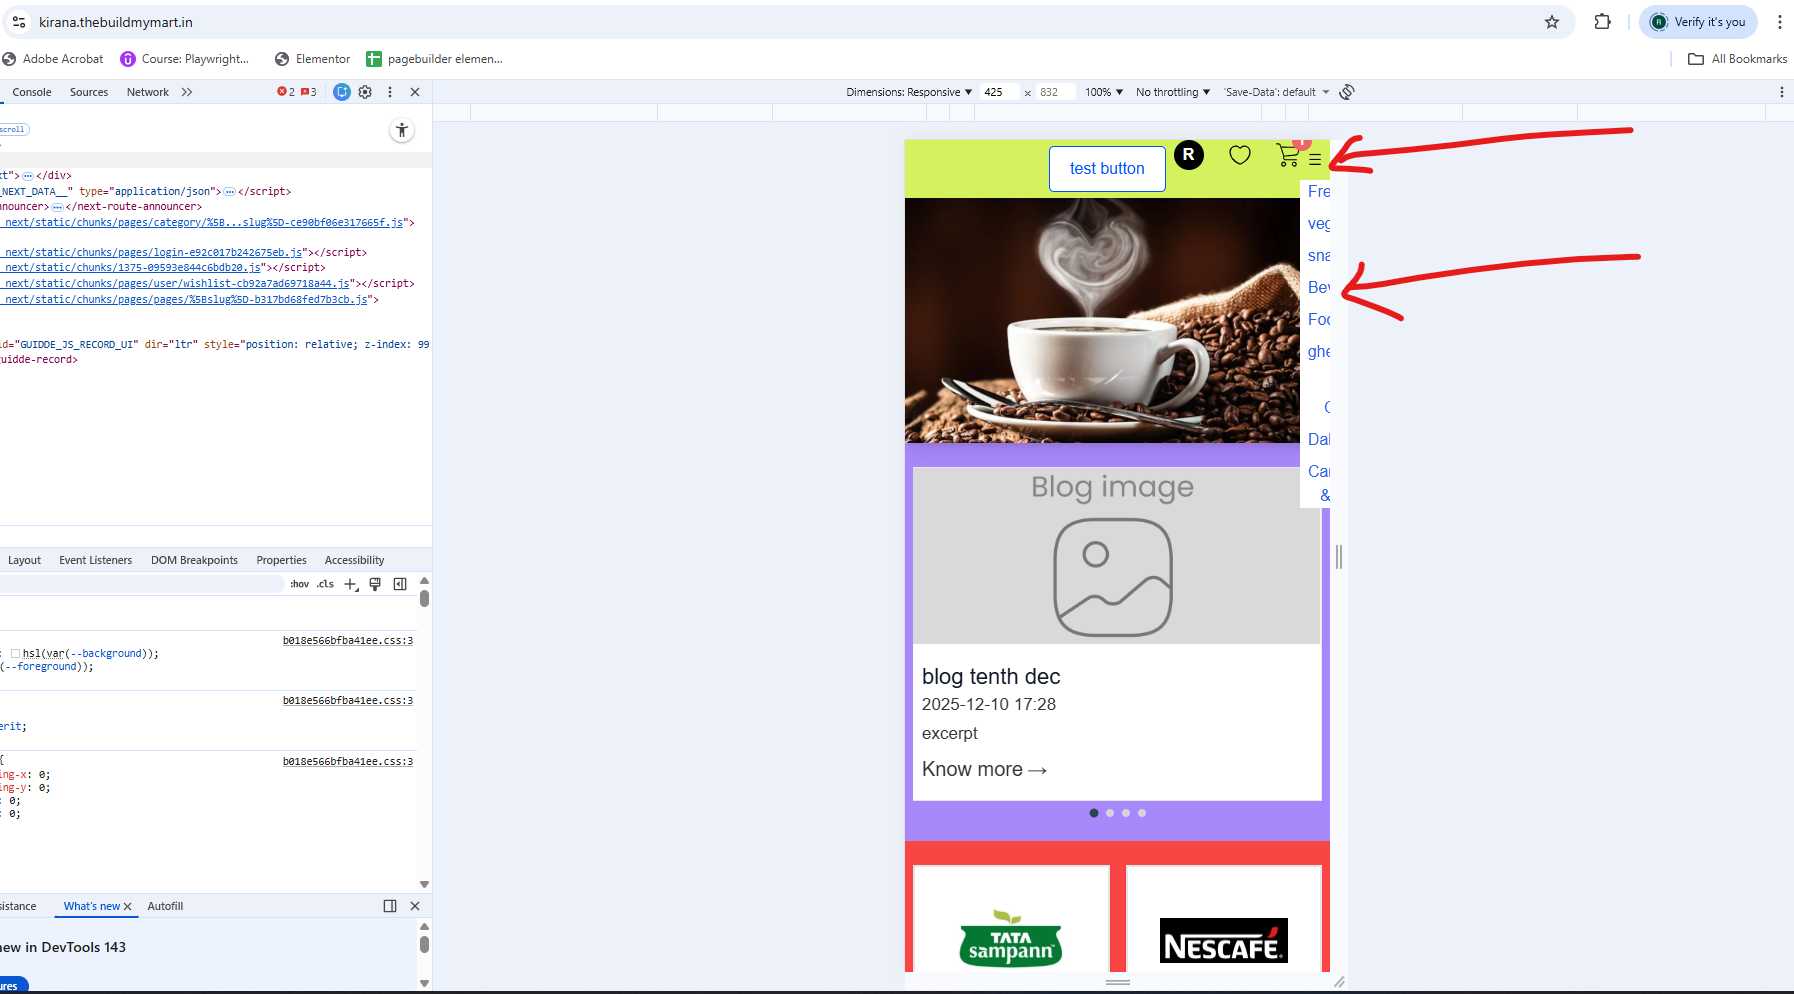
Task: Focus the styles filter input
Action: coord(142,584)
